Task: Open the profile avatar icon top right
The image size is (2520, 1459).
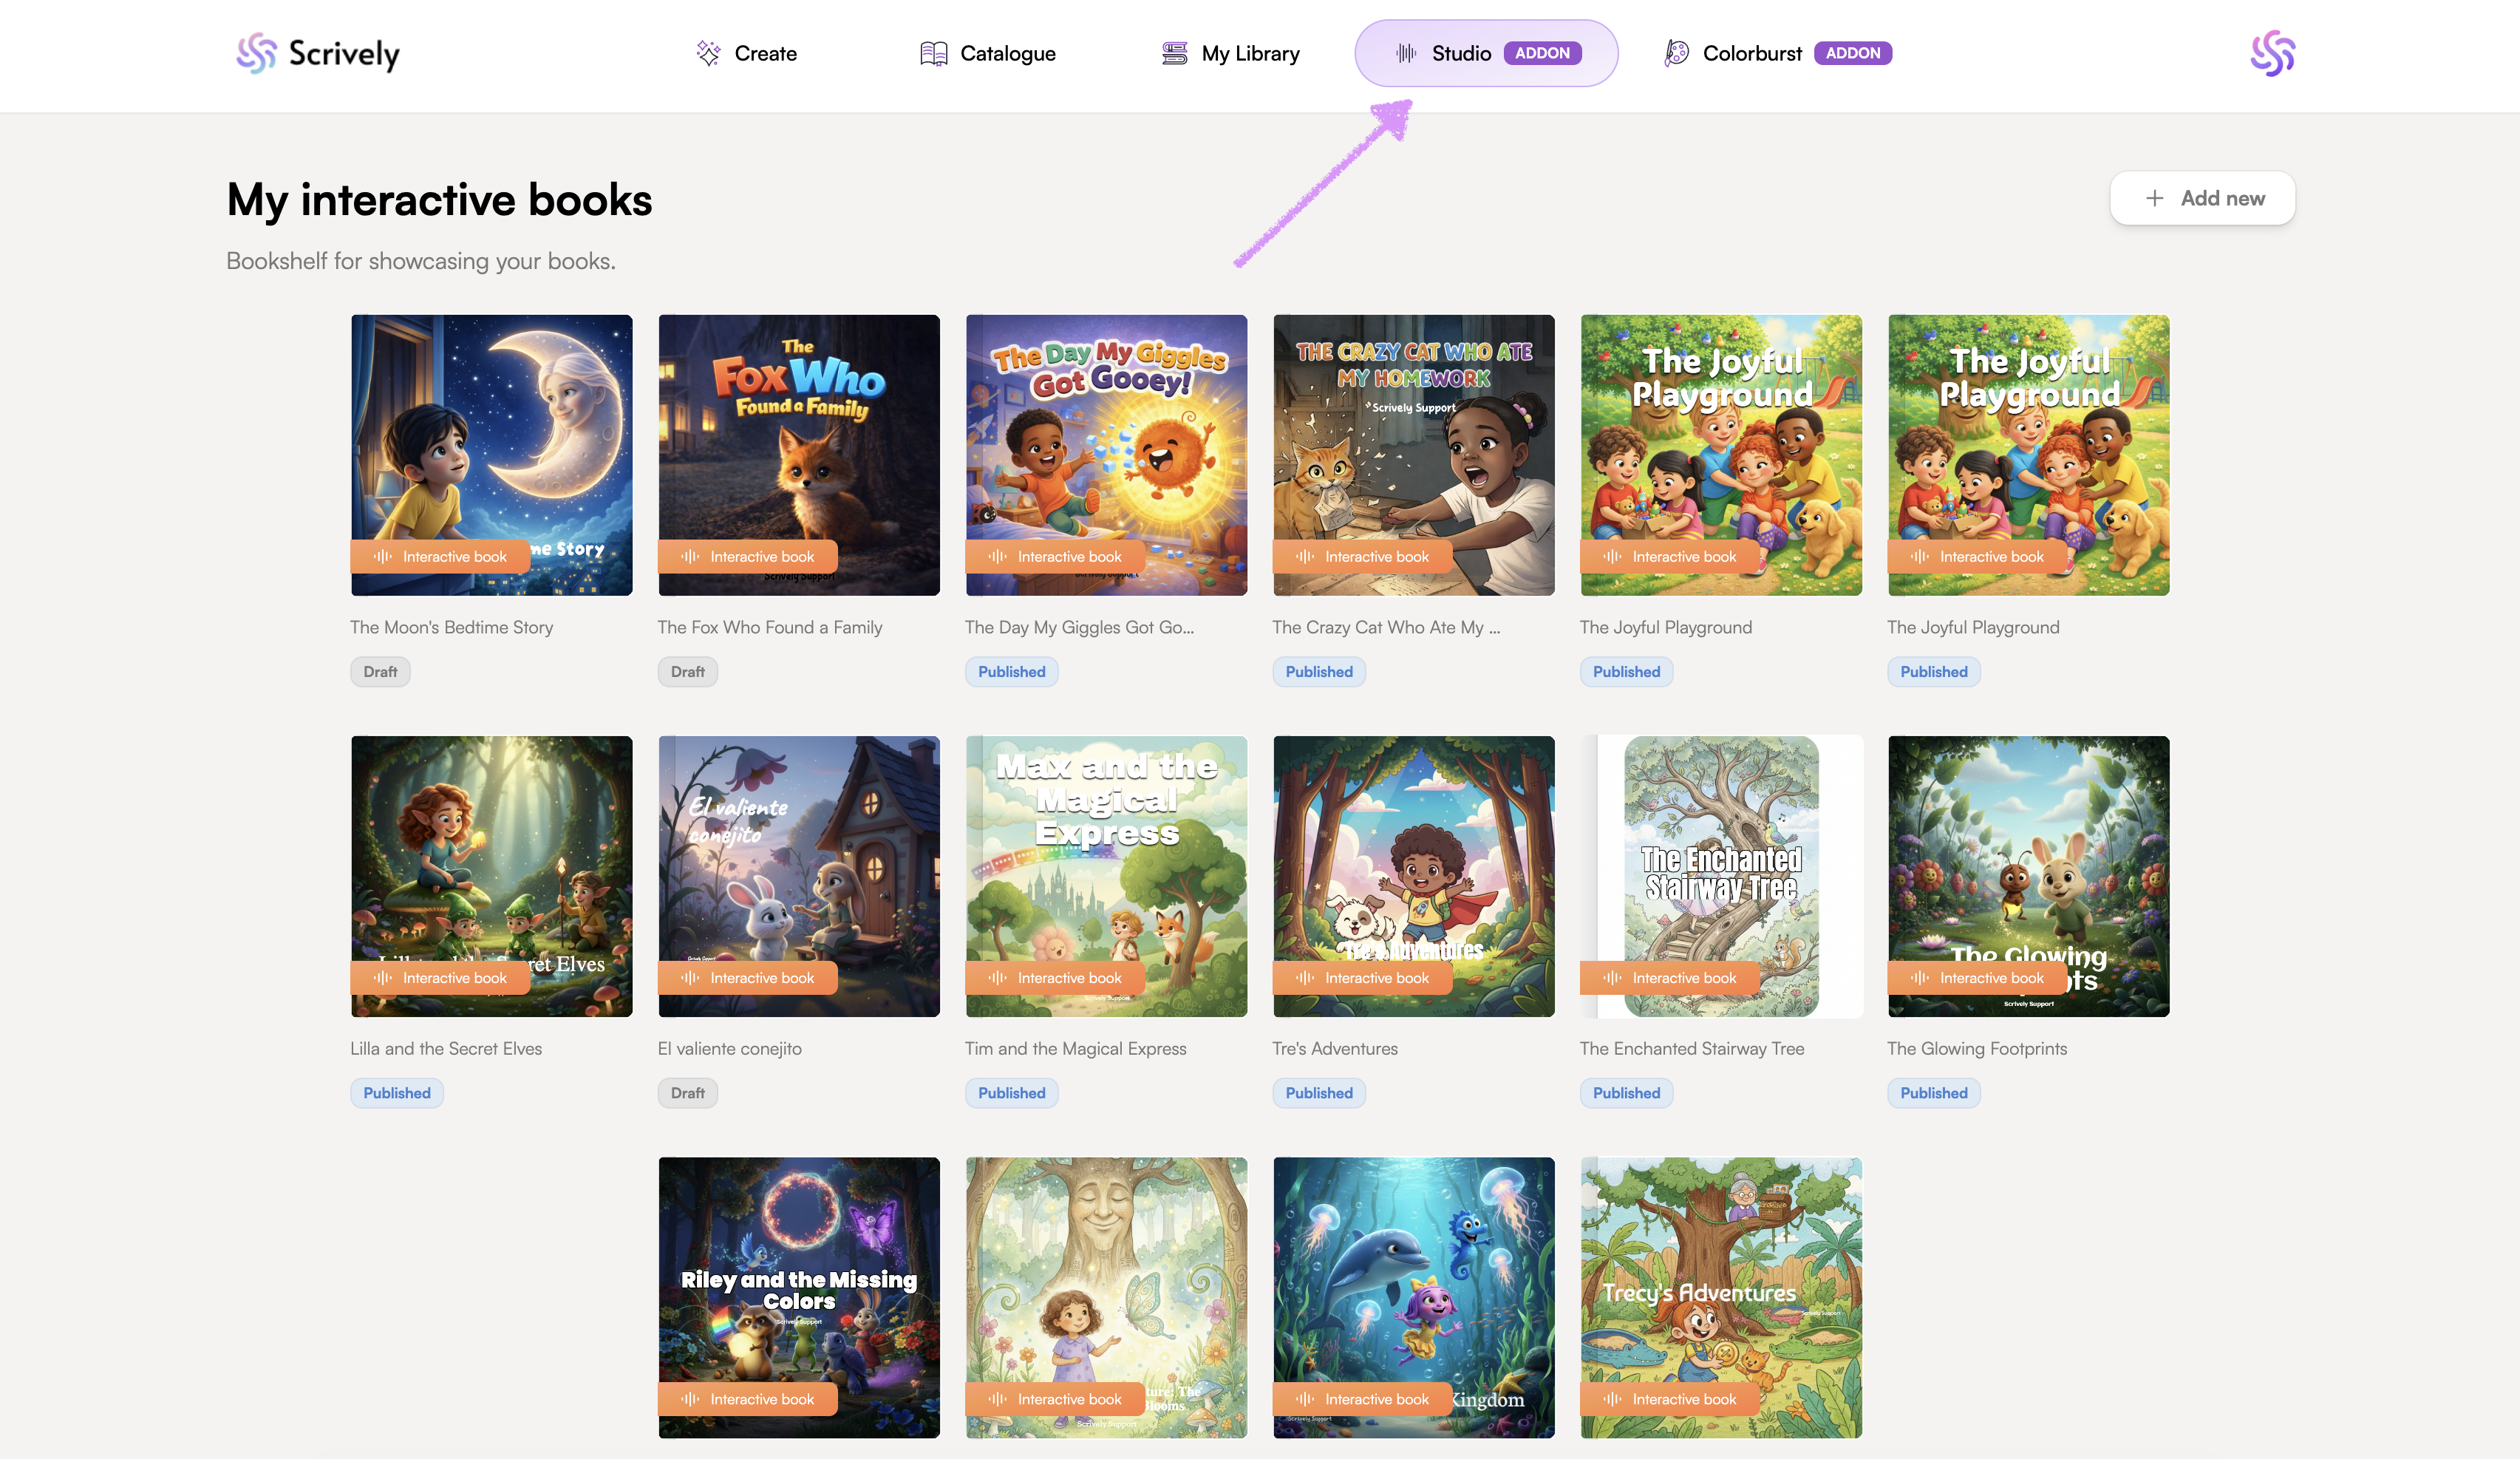Action: pos(2271,53)
